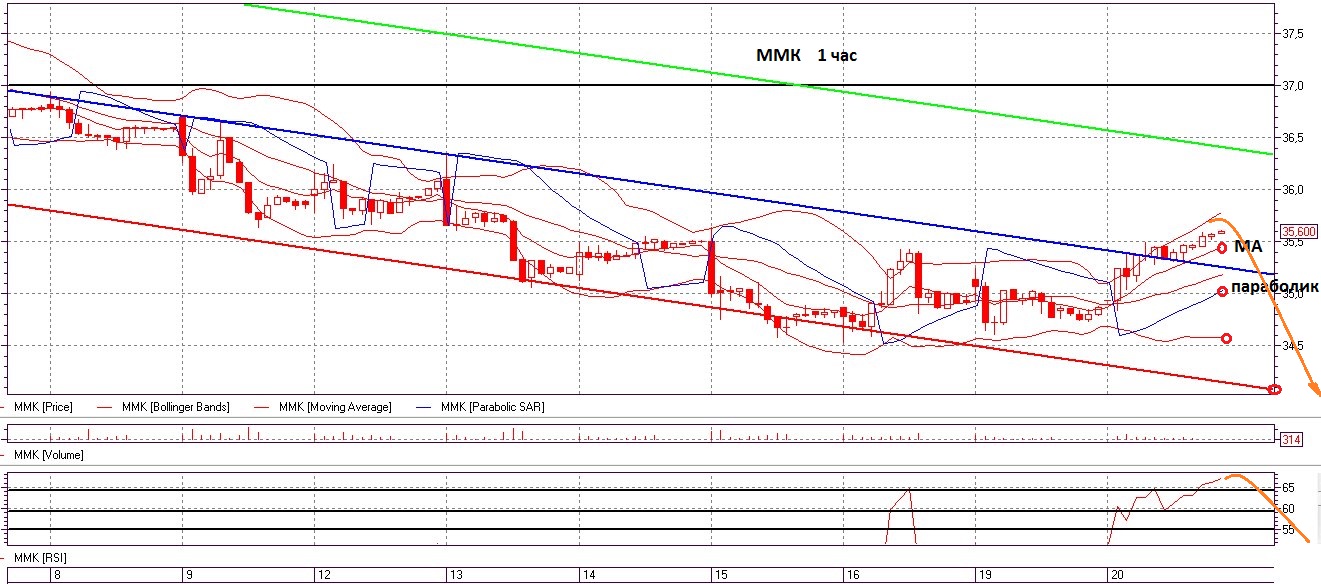Click date label 20 on time axis

tap(1117, 576)
